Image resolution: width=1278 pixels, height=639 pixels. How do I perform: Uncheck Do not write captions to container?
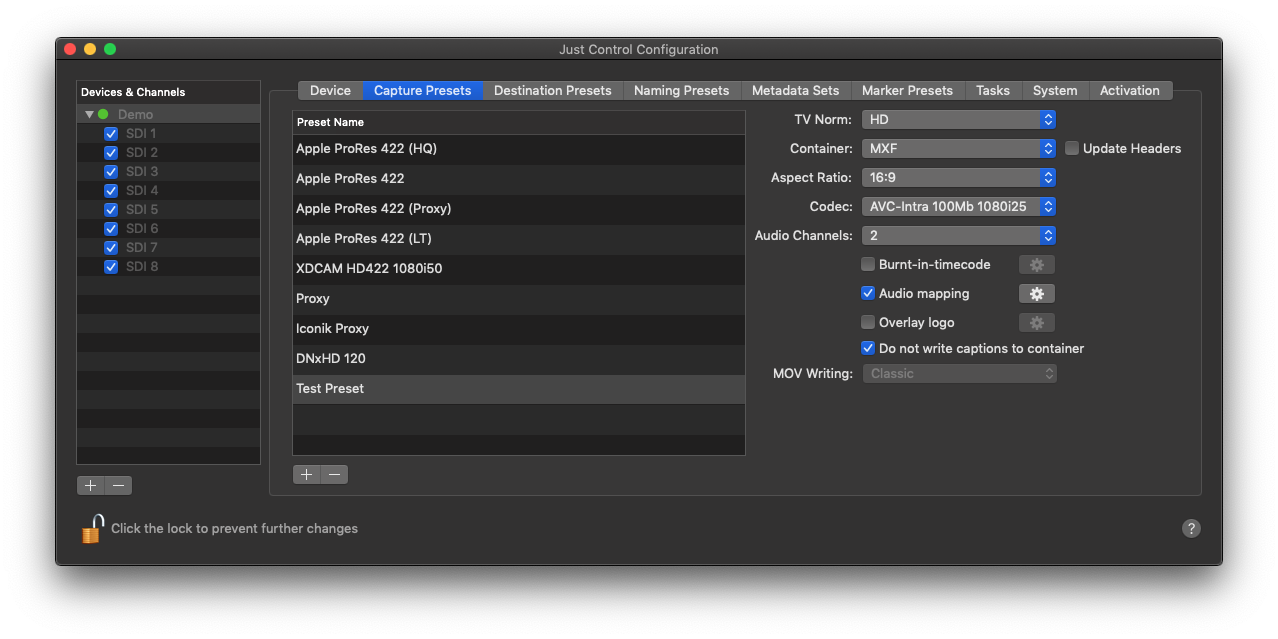(x=868, y=349)
